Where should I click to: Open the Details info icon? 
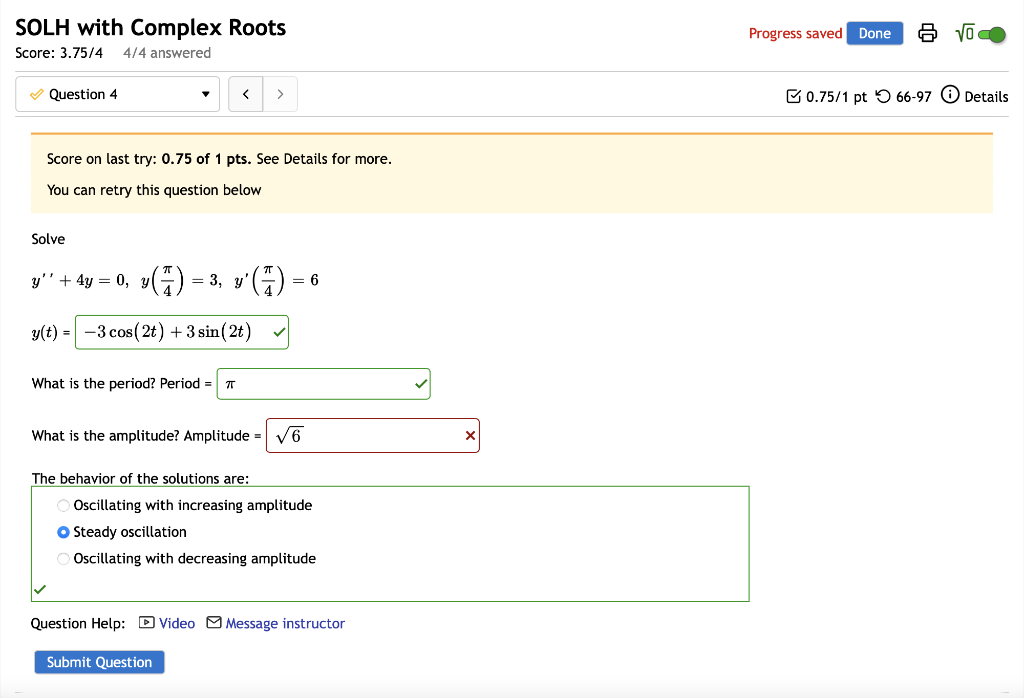950,95
